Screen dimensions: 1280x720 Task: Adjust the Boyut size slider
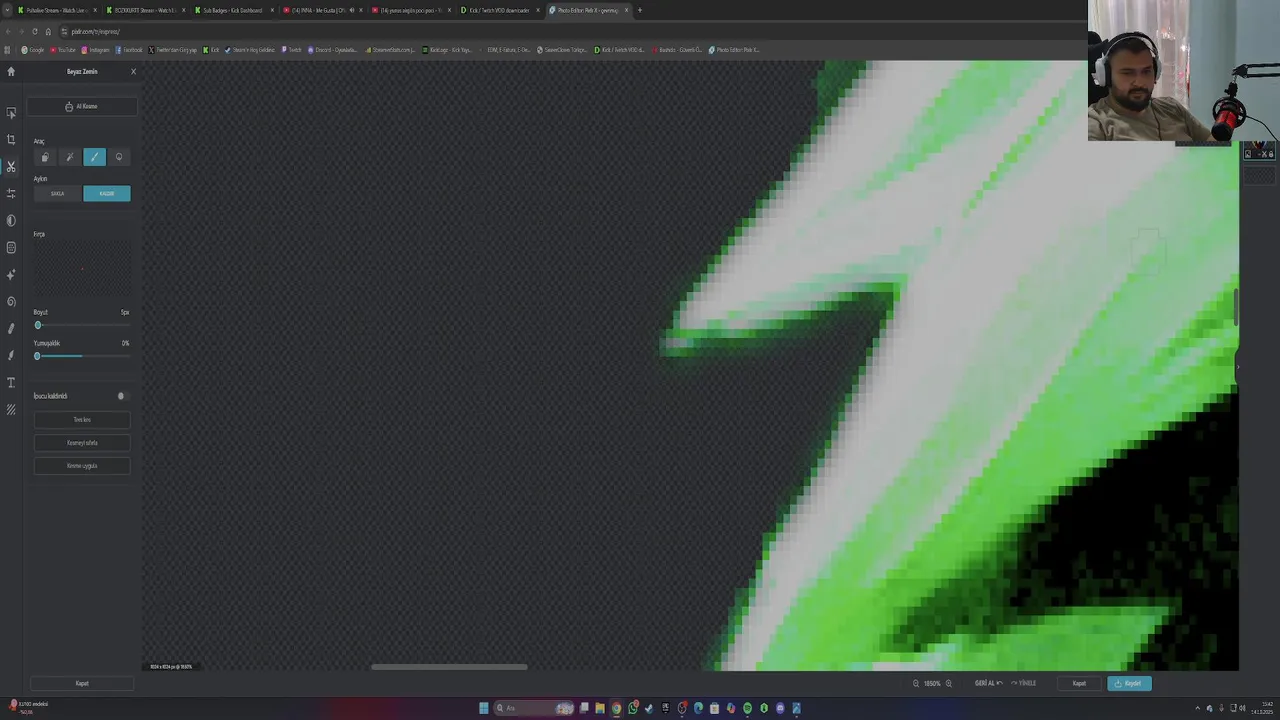pyautogui.click(x=82, y=325)
